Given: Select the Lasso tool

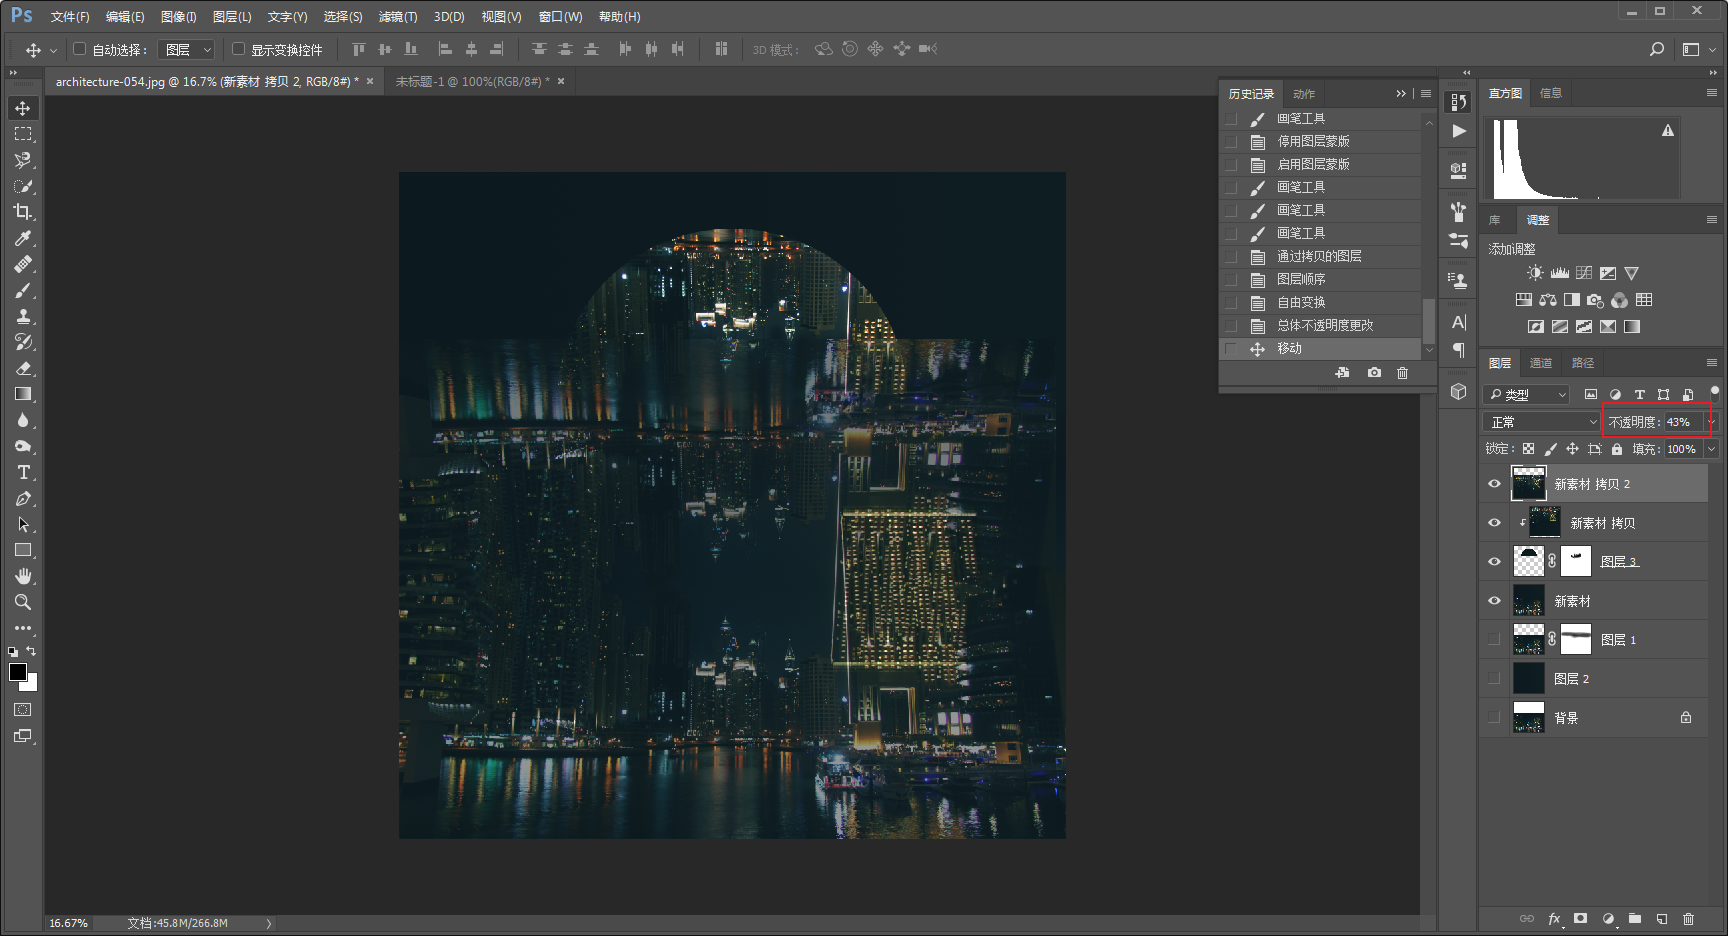Looking at the screenshot, I should [23, 160].
